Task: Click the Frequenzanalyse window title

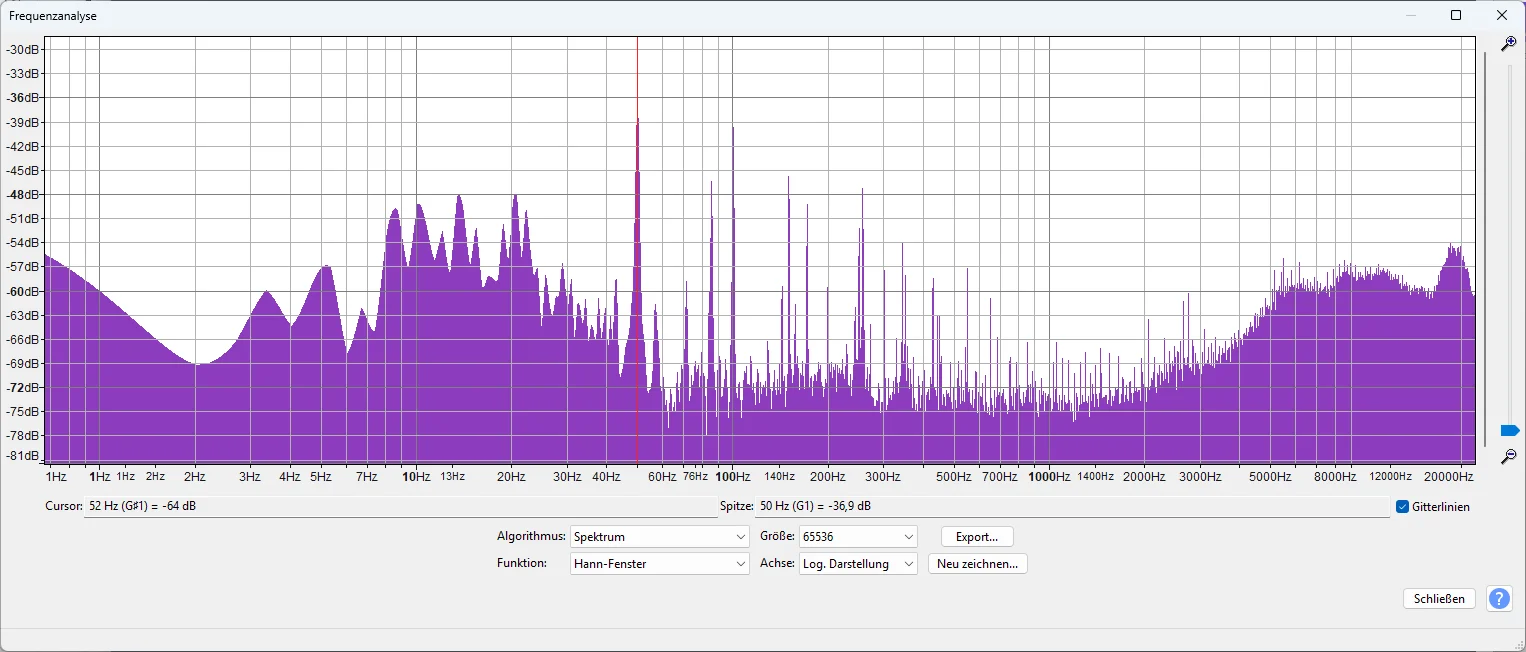Action: coord(53,16)
